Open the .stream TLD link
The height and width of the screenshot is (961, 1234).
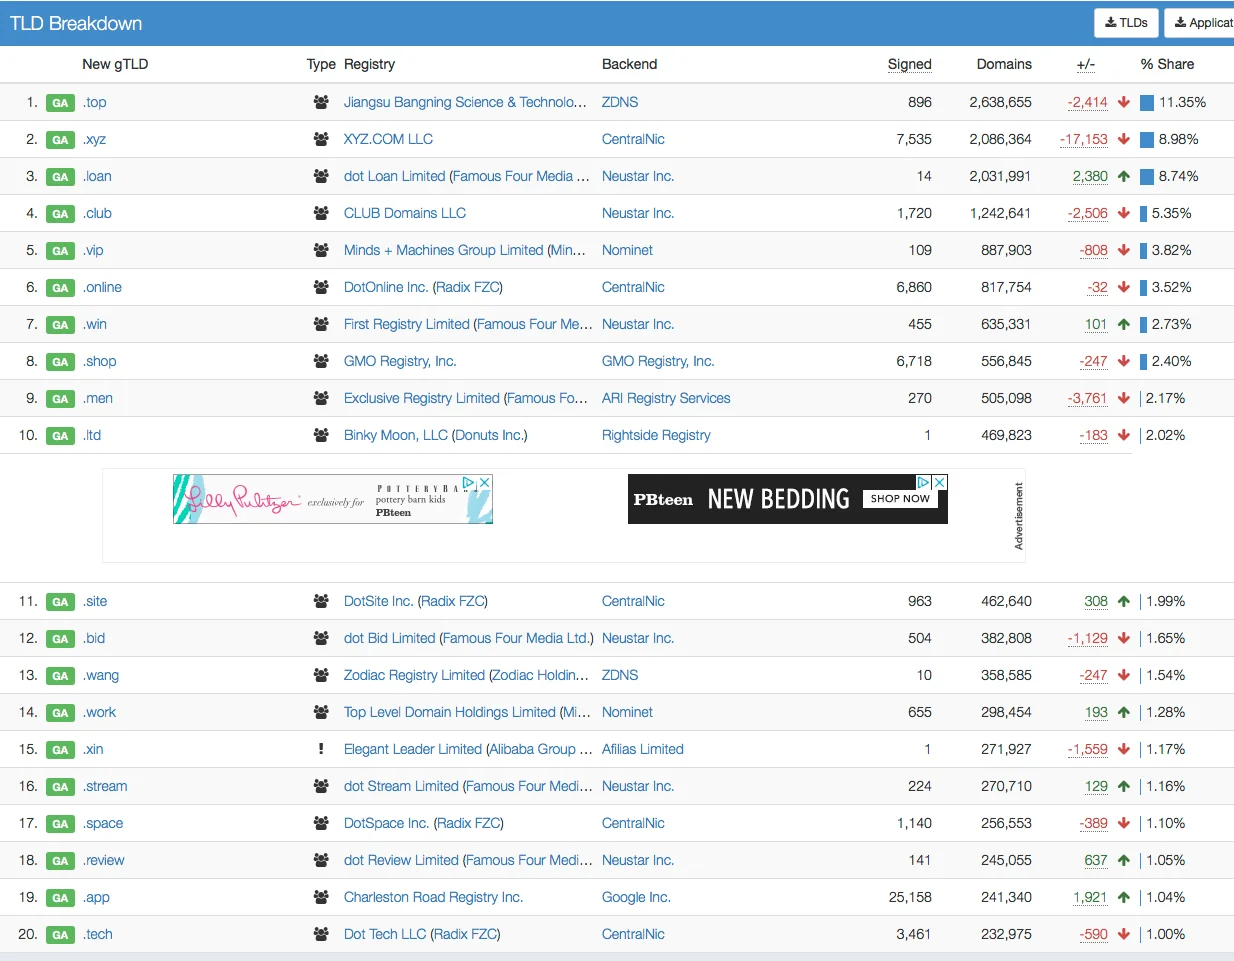coord(105,786)
